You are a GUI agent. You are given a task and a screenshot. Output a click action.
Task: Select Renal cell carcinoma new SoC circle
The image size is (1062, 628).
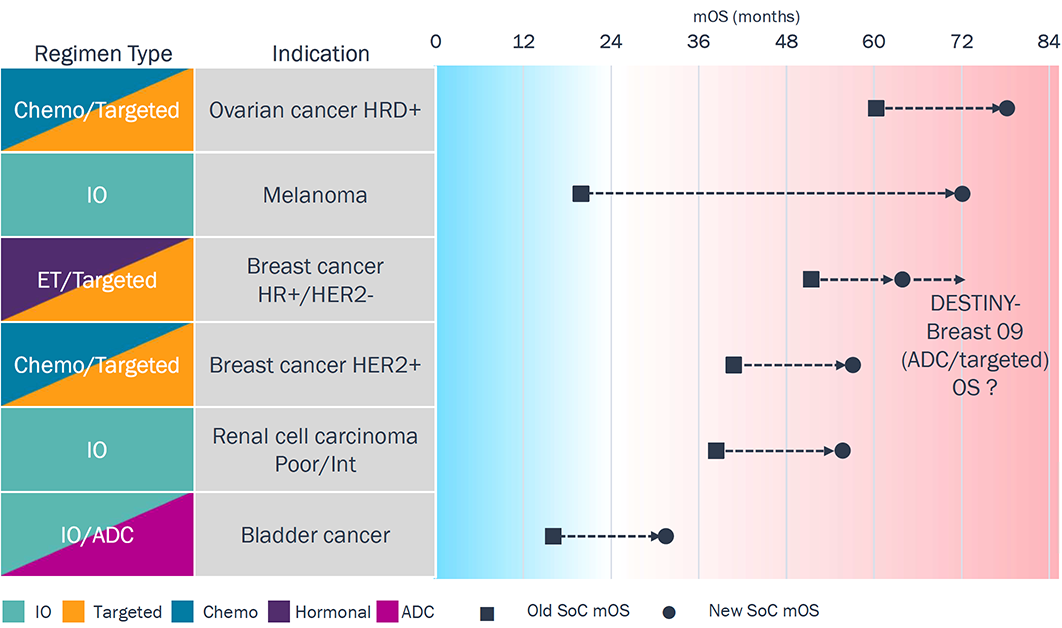click(x=843, y=451)
